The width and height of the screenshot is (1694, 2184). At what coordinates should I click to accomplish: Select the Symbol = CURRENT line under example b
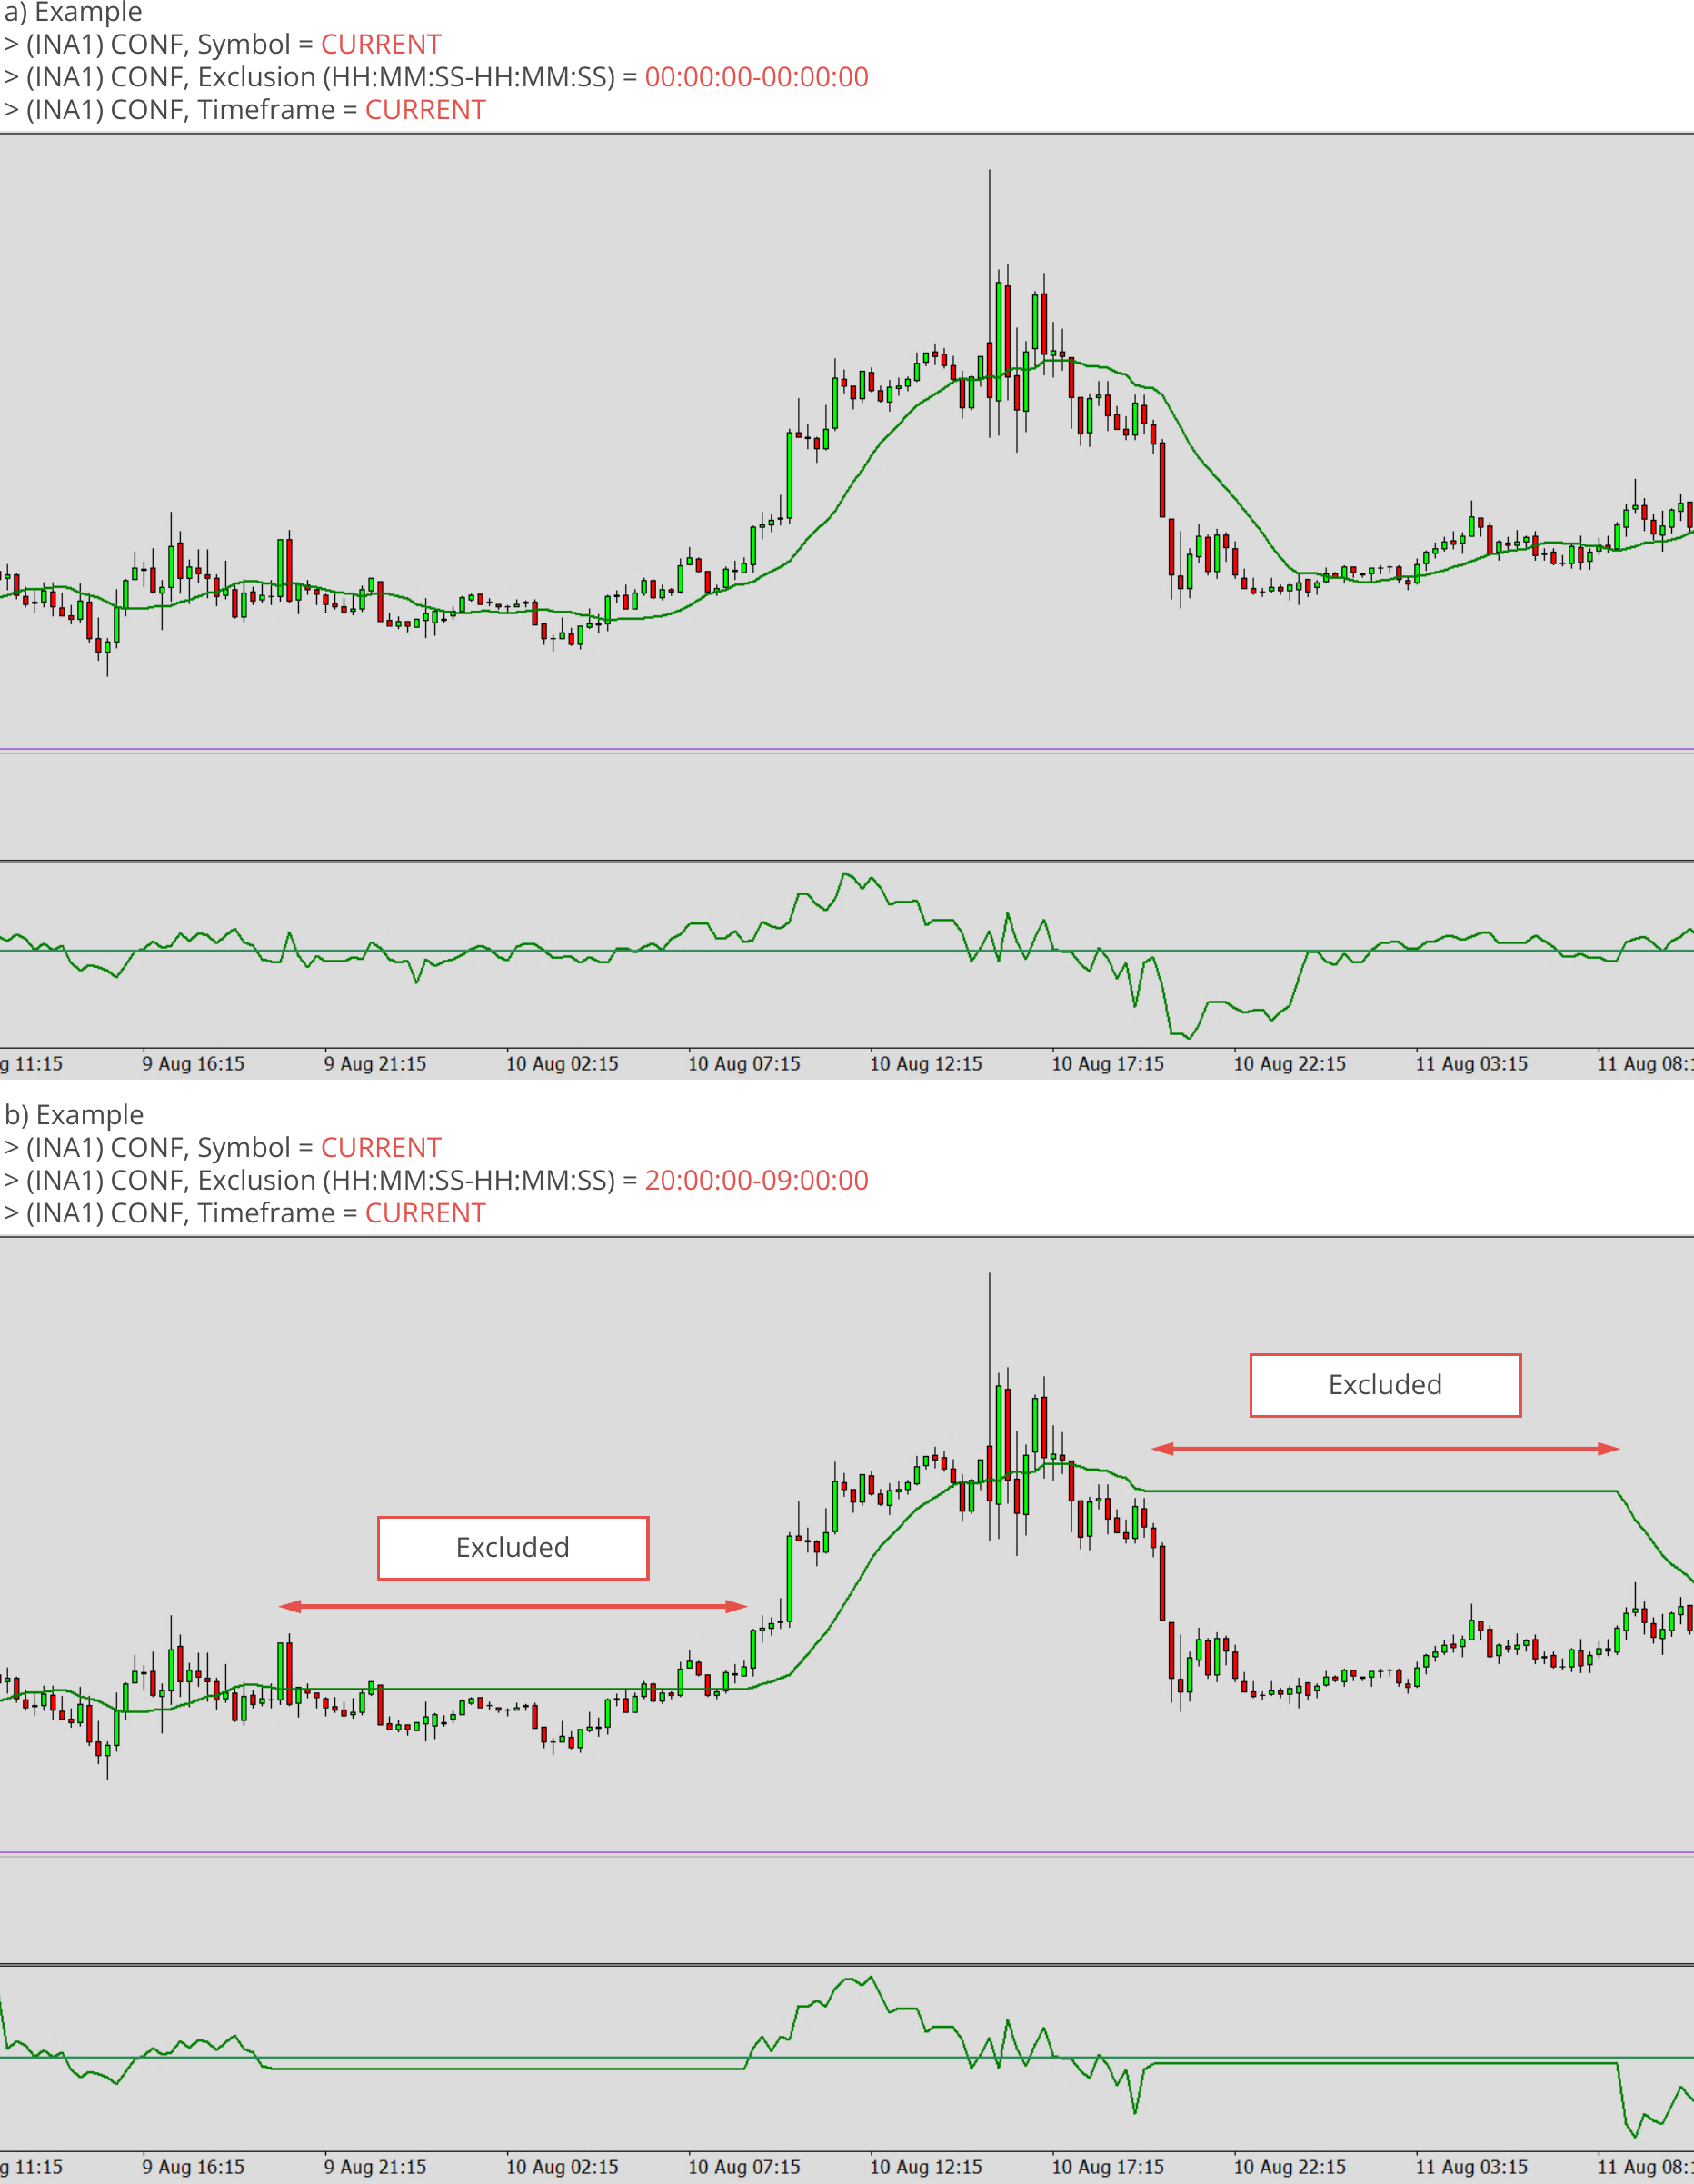pos(223,1147)
